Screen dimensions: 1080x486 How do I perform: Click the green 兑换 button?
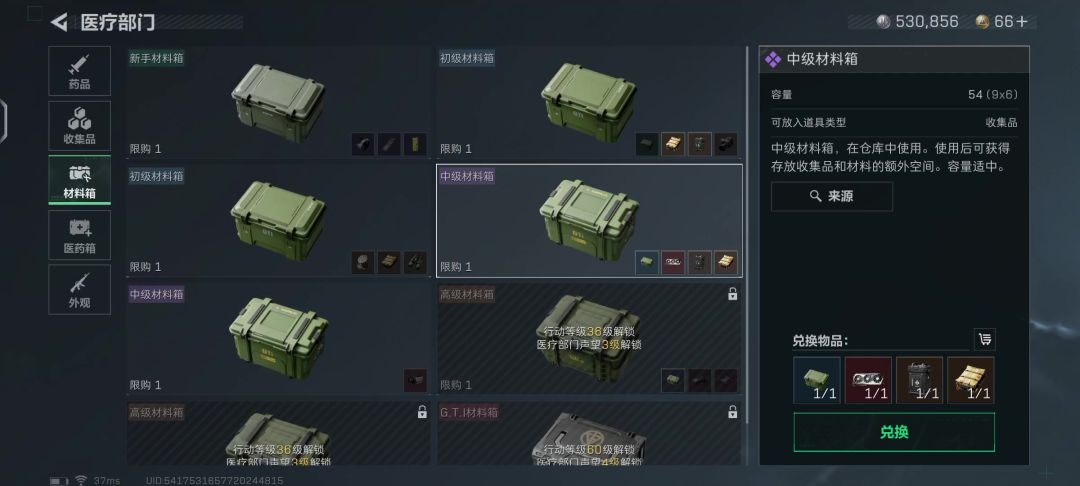[x=894, y=432]
